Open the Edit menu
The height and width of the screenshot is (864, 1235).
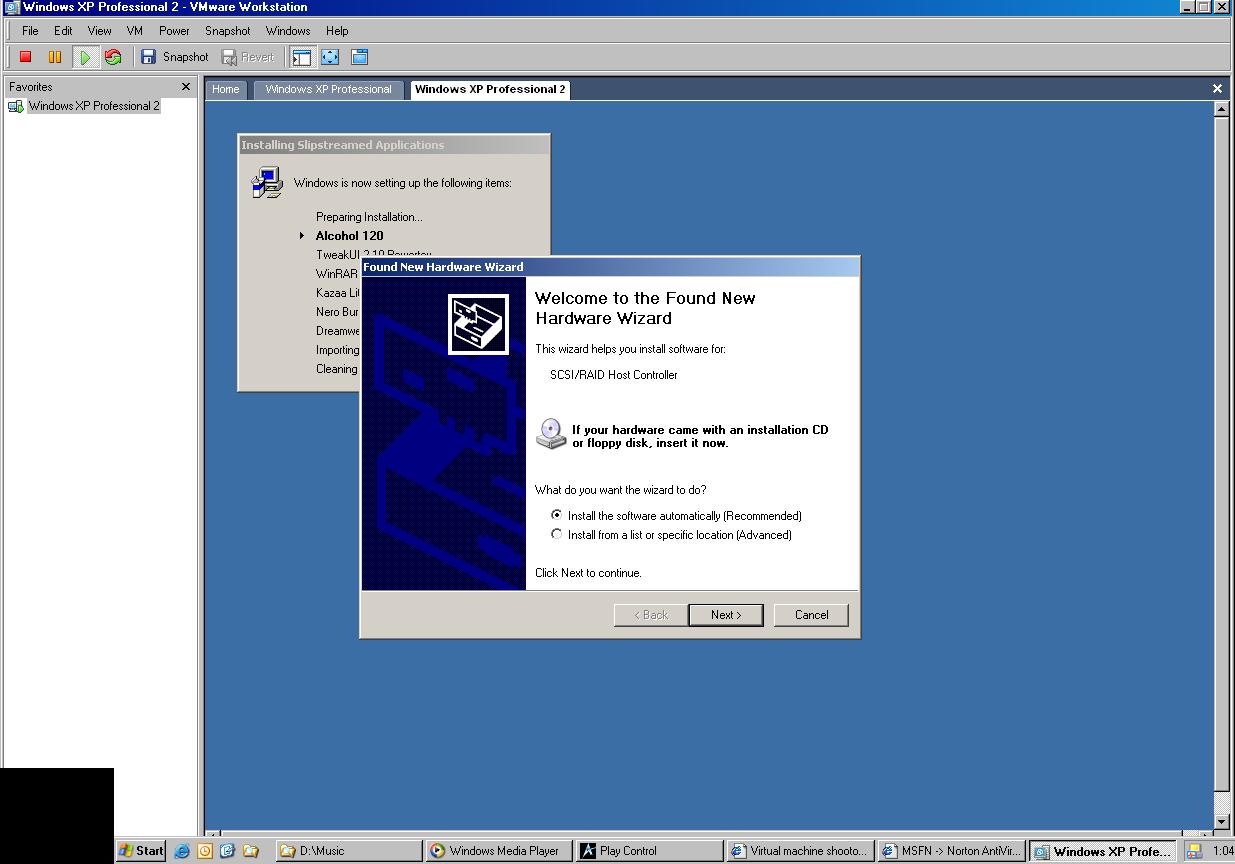coord(63,31)
